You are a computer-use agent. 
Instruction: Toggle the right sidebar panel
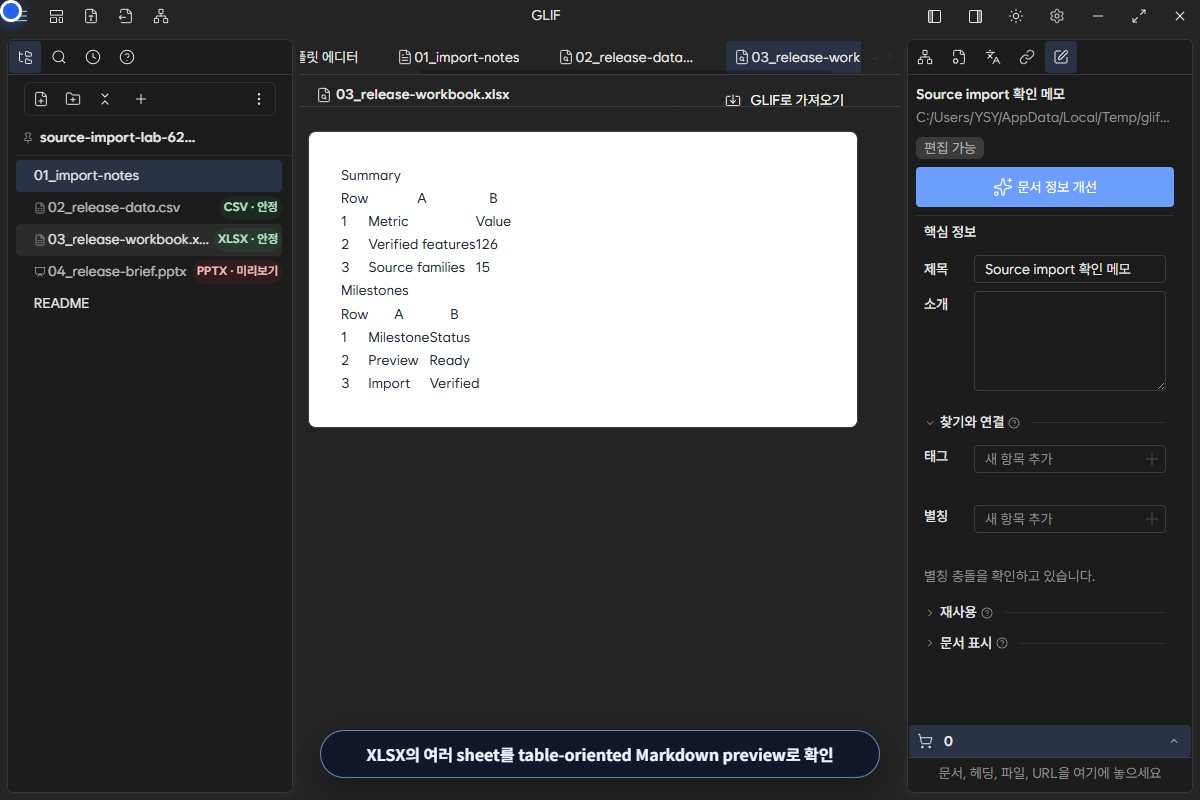pyautogui.click(x=975, y=16)
